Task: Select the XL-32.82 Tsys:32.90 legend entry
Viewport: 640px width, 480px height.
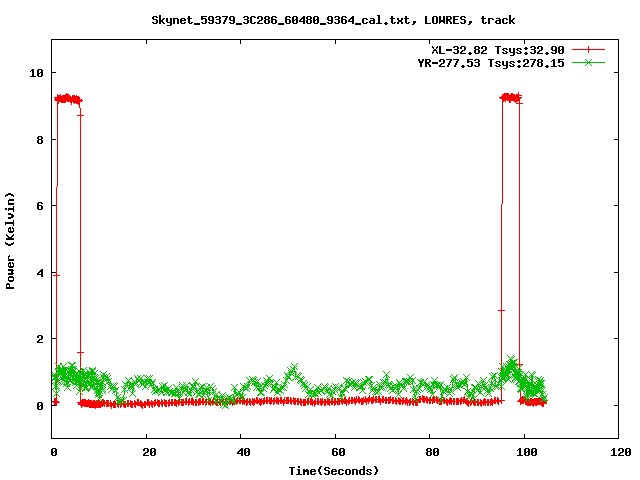Action: pos(498,50)
